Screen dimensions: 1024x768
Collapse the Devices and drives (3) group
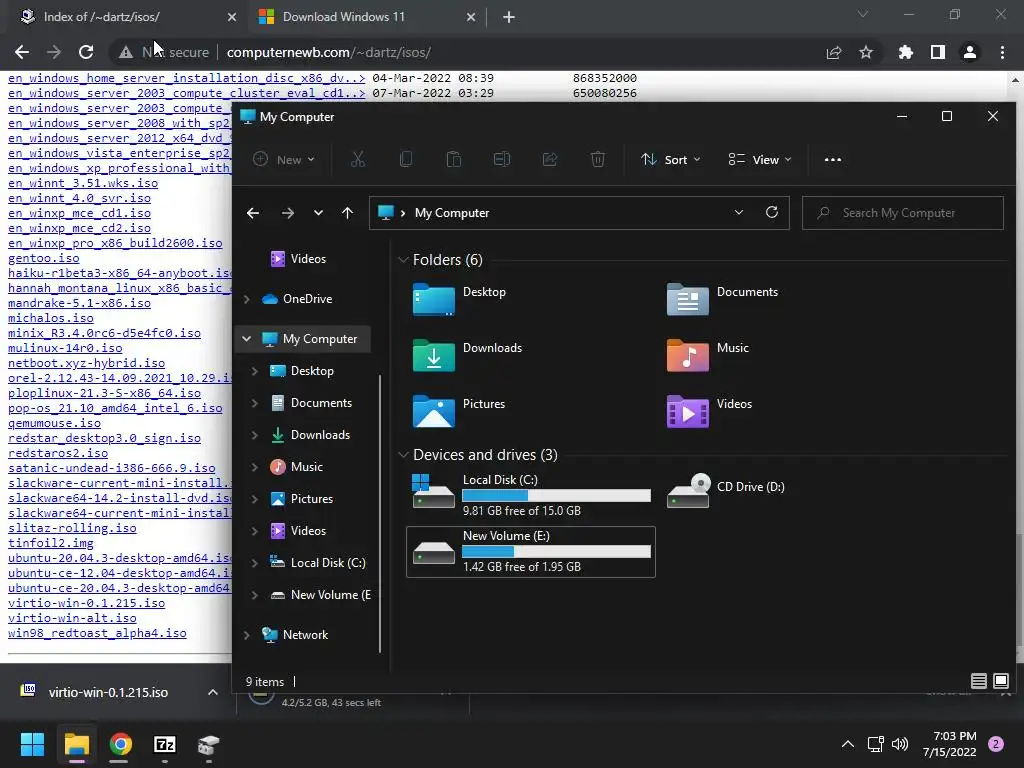click(x=403, y=455)
